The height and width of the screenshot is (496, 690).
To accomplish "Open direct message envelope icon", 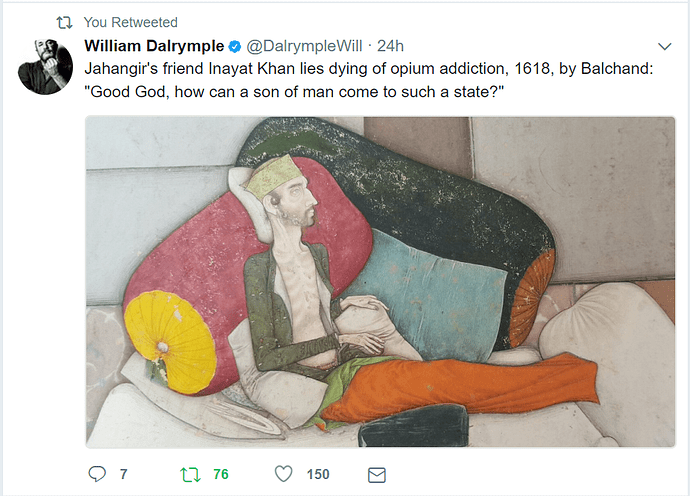I will point(377,475).
